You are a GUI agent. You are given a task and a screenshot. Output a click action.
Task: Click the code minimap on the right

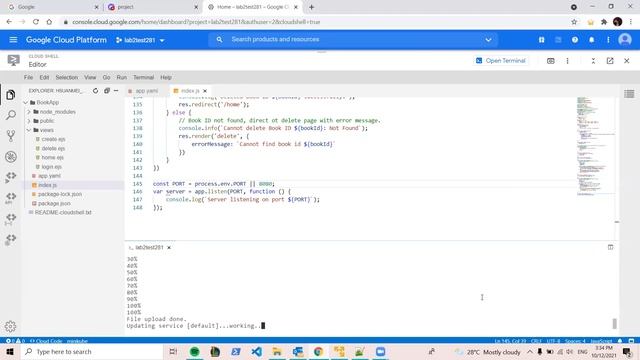tap(596, 147)
